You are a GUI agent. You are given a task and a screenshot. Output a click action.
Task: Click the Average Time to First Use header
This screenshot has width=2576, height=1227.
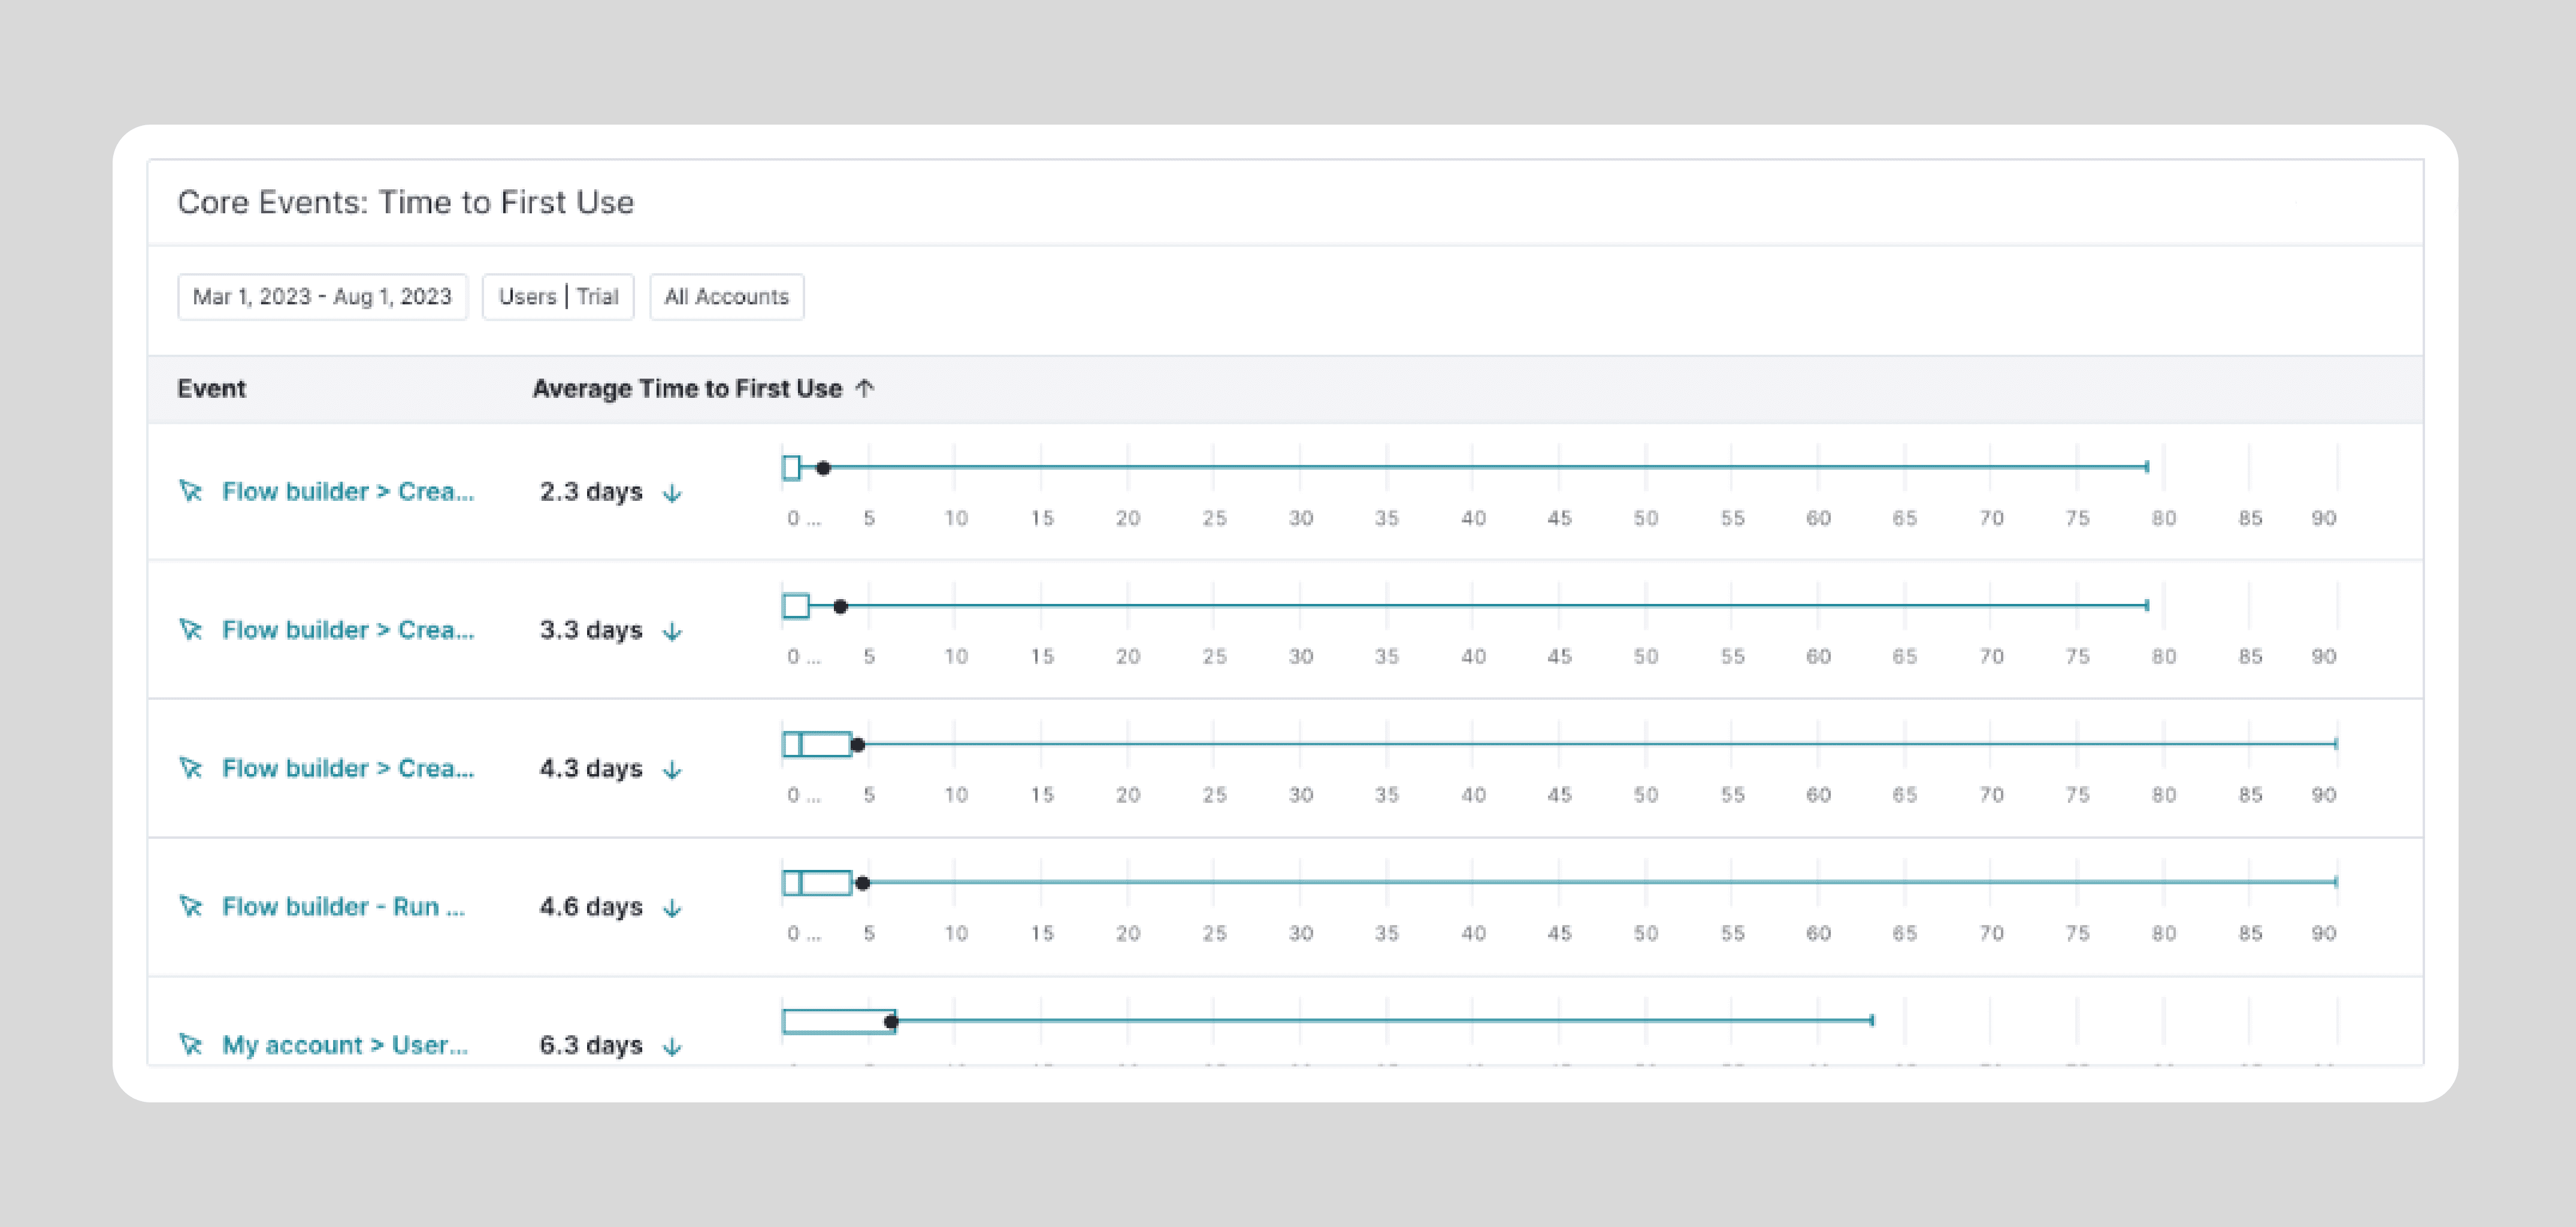[687, 389]
